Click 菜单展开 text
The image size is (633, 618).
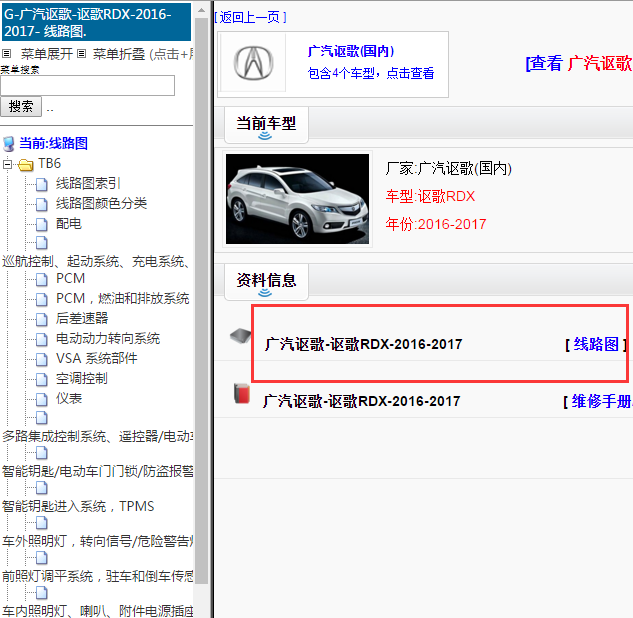[47, 54]
